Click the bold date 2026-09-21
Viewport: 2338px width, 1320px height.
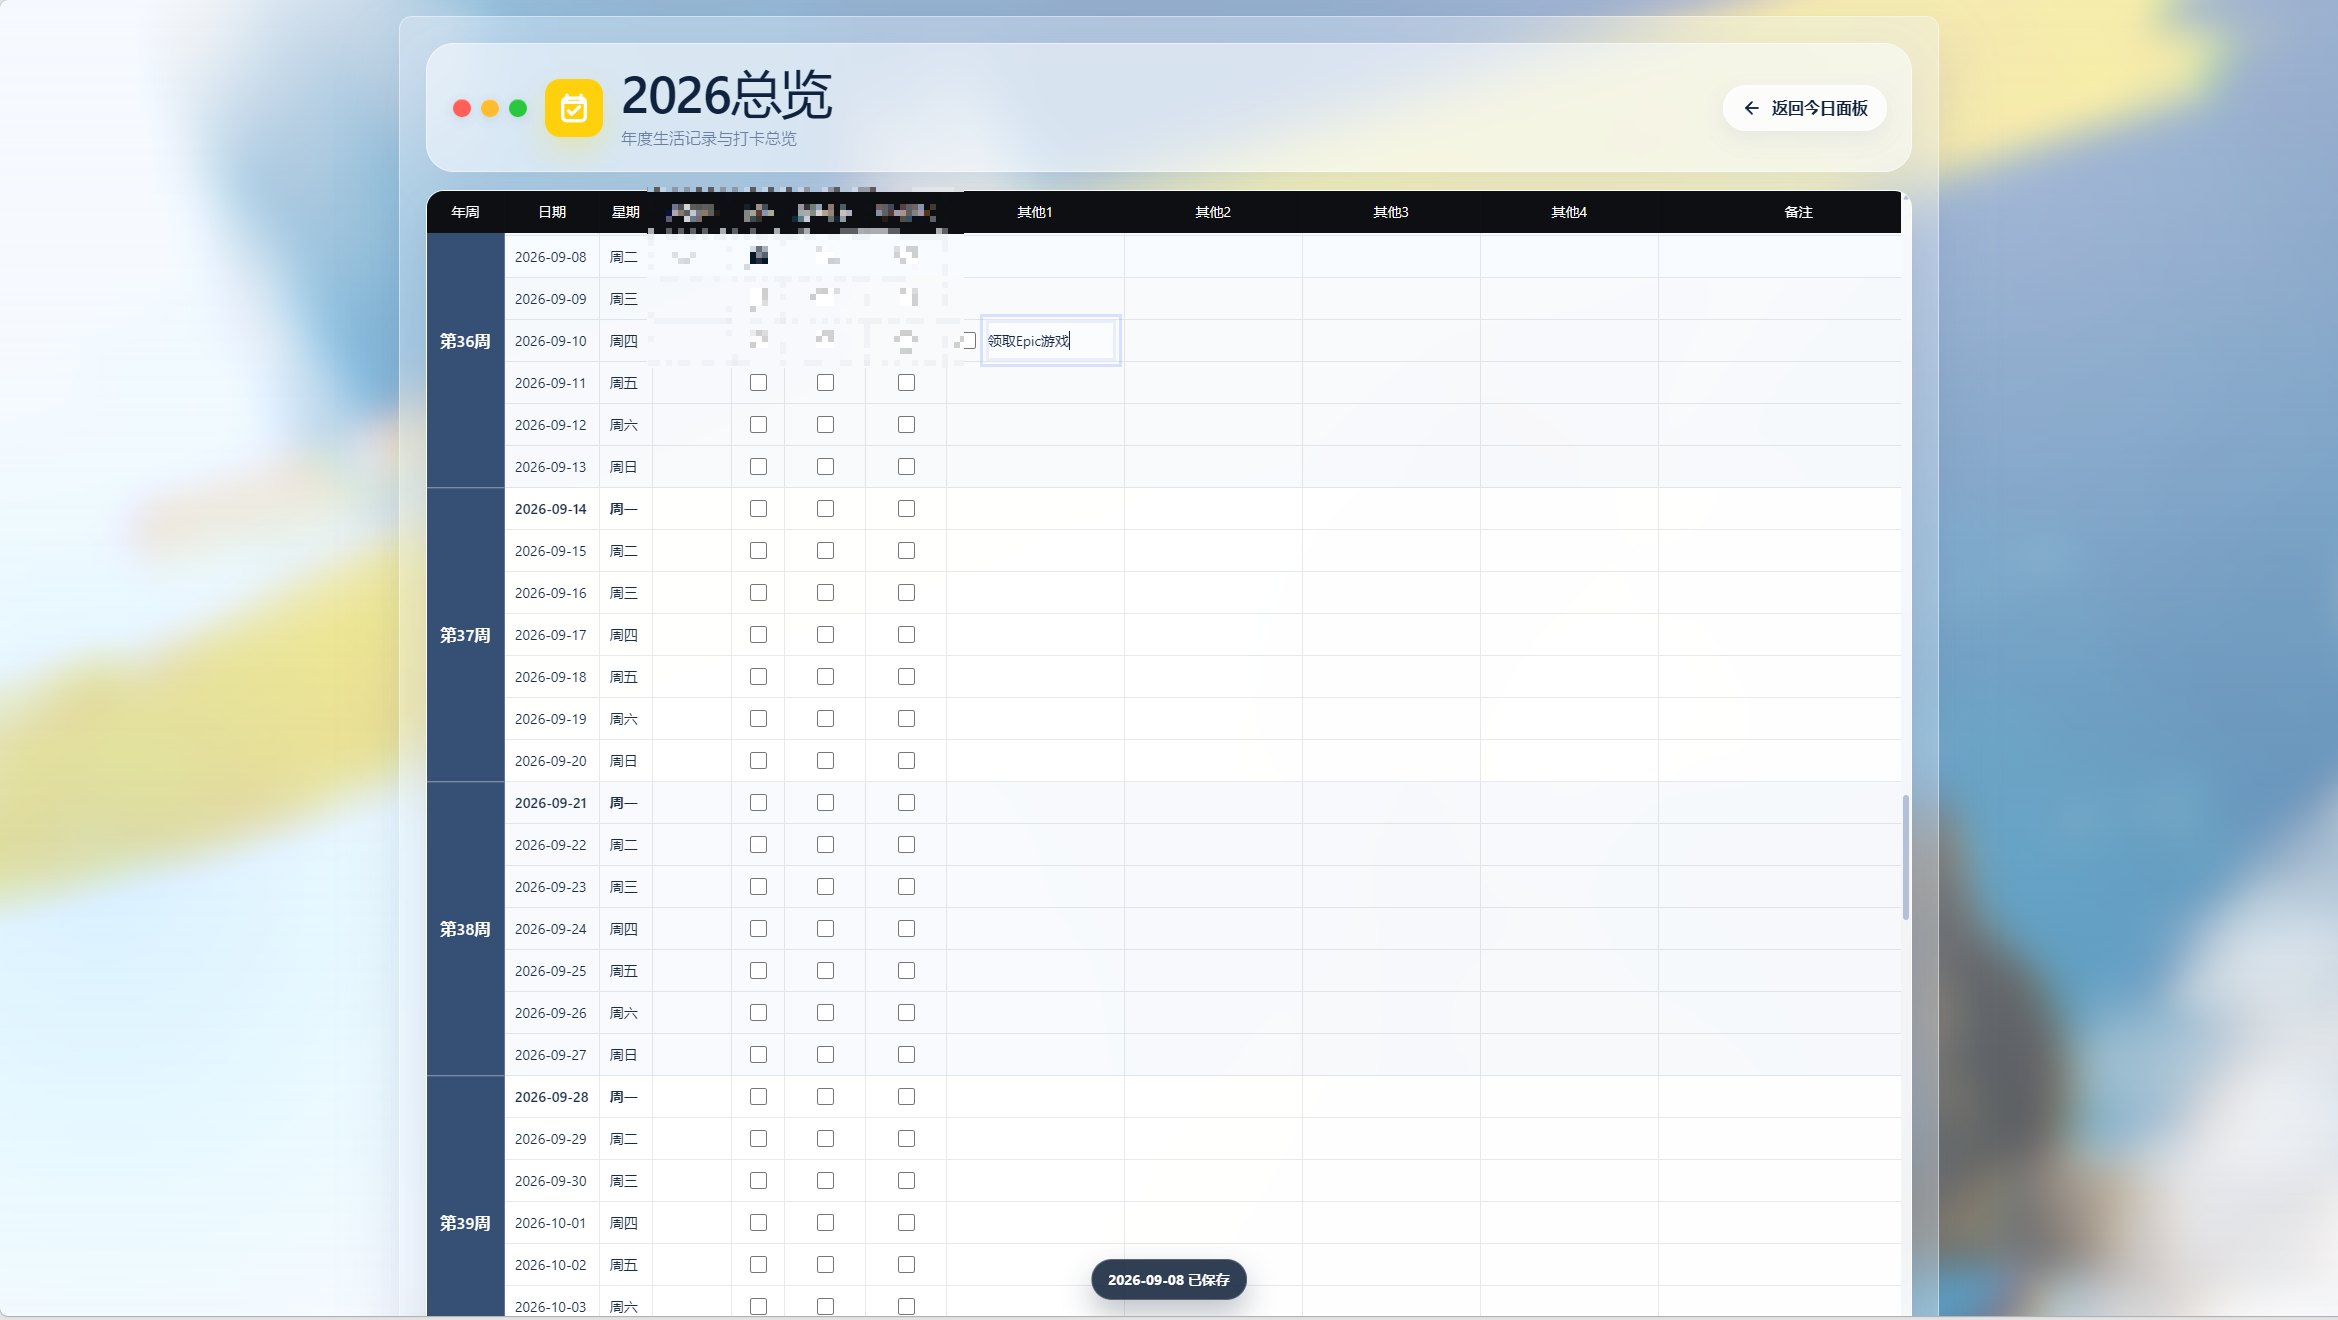(x=551, y=803)
